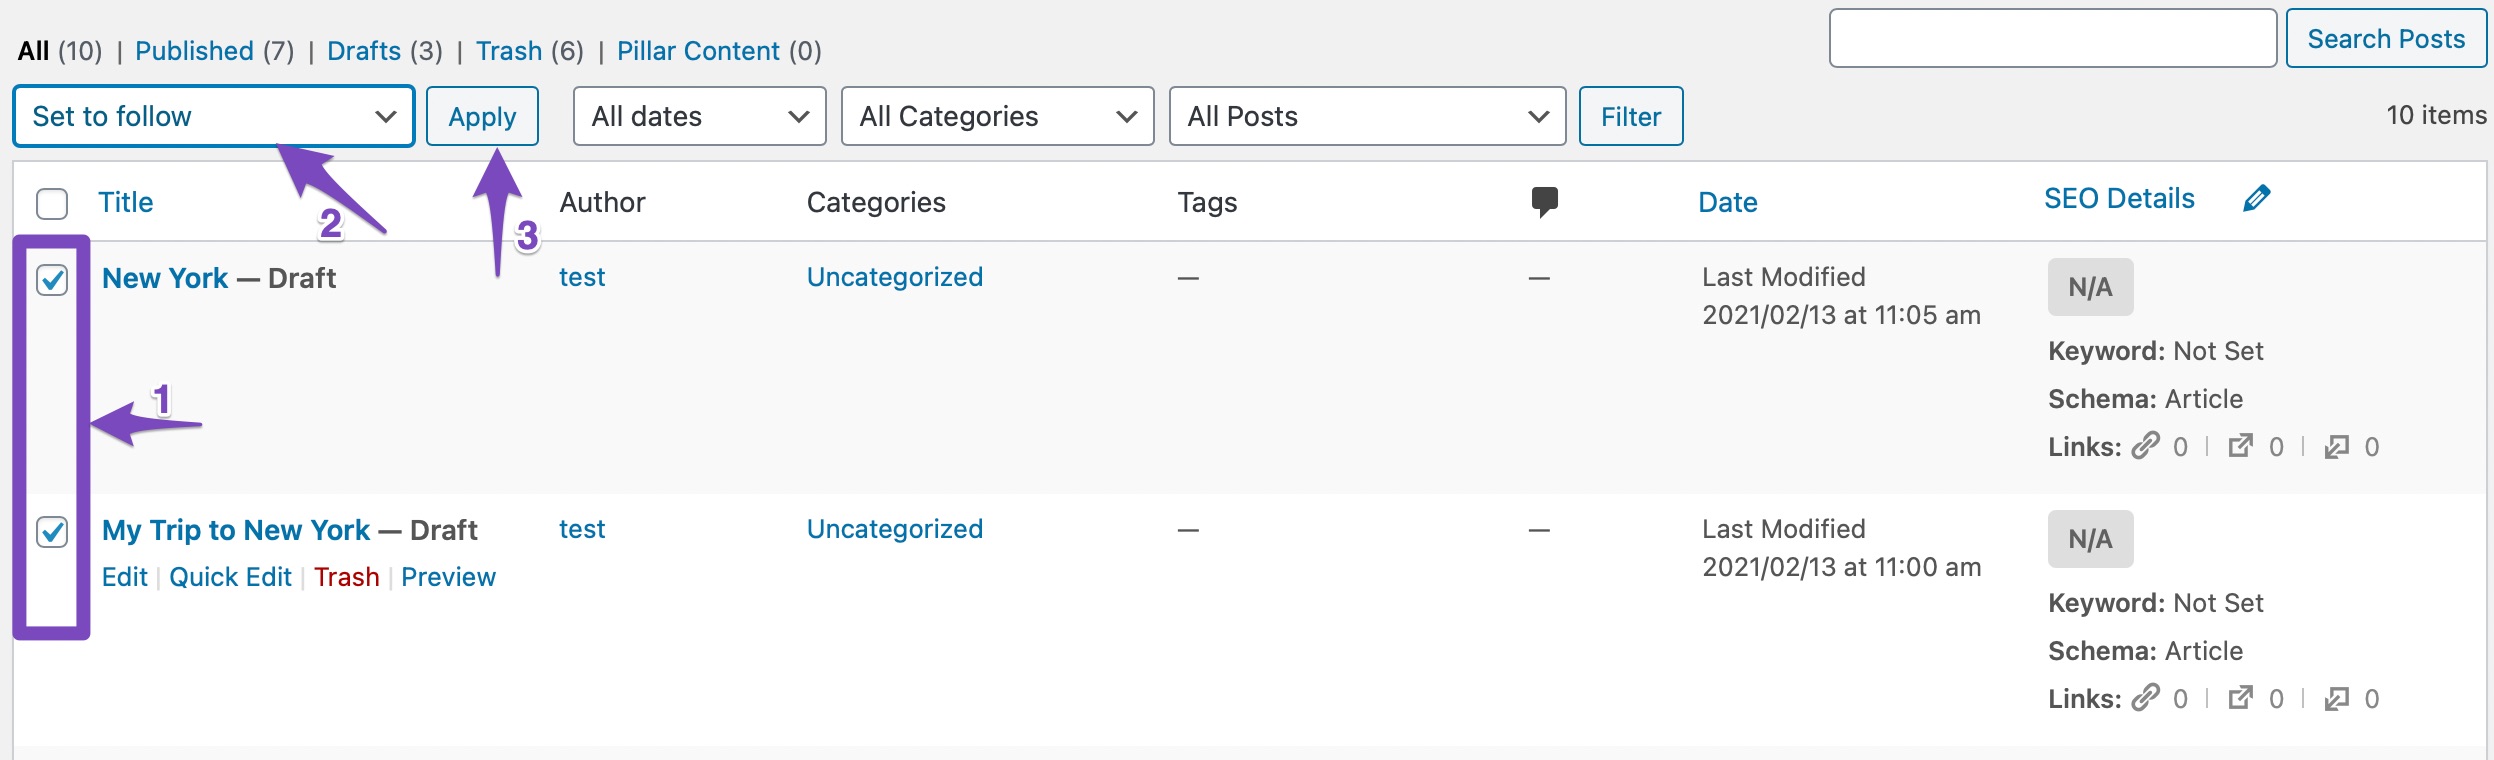Show the Drafts posts view
2494x760 pixels.
(x=364, y=51)
